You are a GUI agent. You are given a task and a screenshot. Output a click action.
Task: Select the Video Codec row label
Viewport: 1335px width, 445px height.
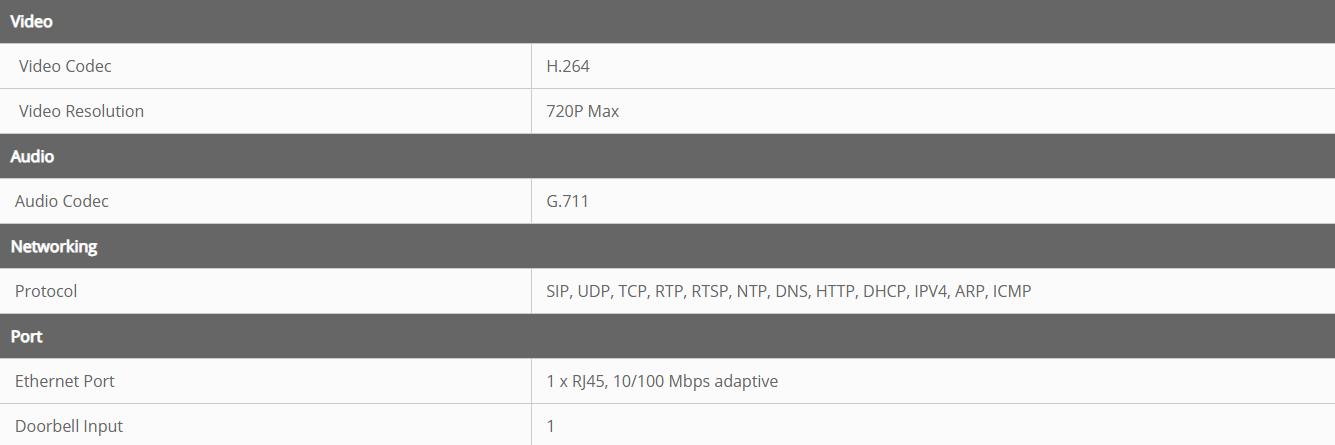65,66
